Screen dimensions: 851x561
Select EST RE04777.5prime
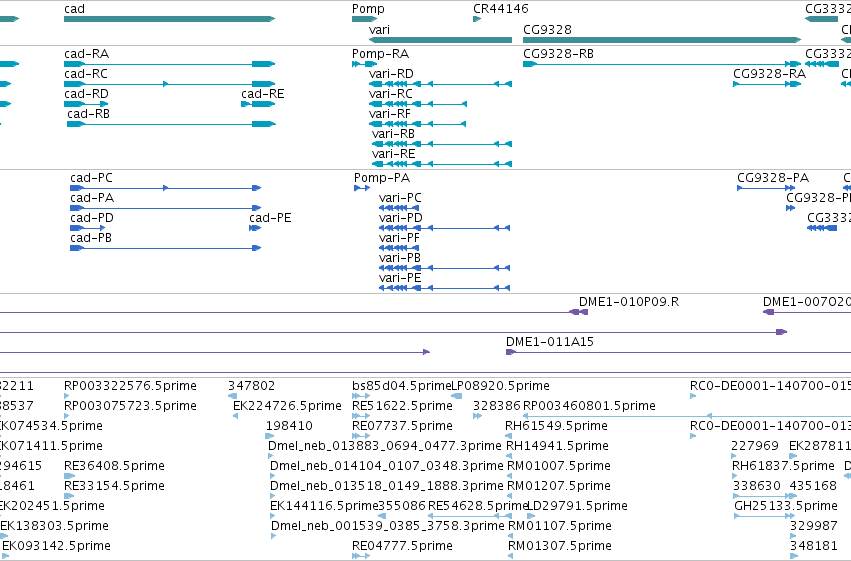pos(360,556)
